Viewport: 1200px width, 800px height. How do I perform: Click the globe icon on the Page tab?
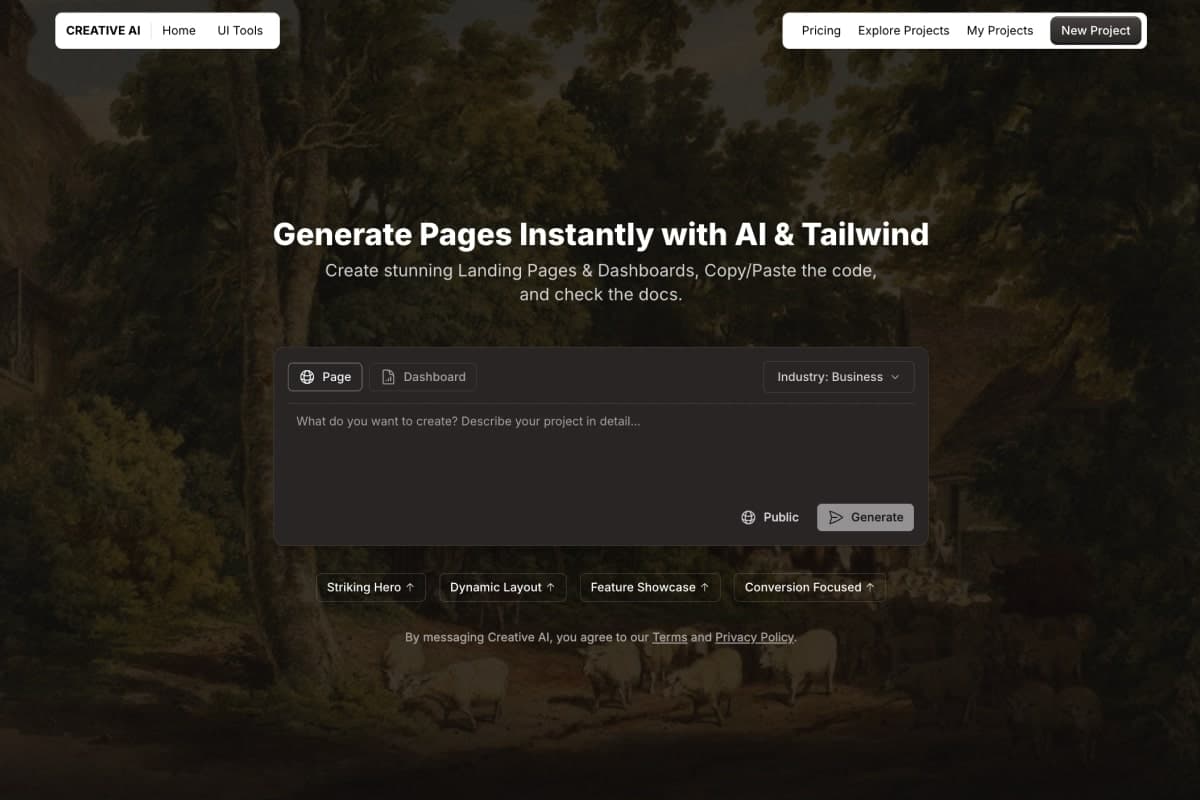307,377
